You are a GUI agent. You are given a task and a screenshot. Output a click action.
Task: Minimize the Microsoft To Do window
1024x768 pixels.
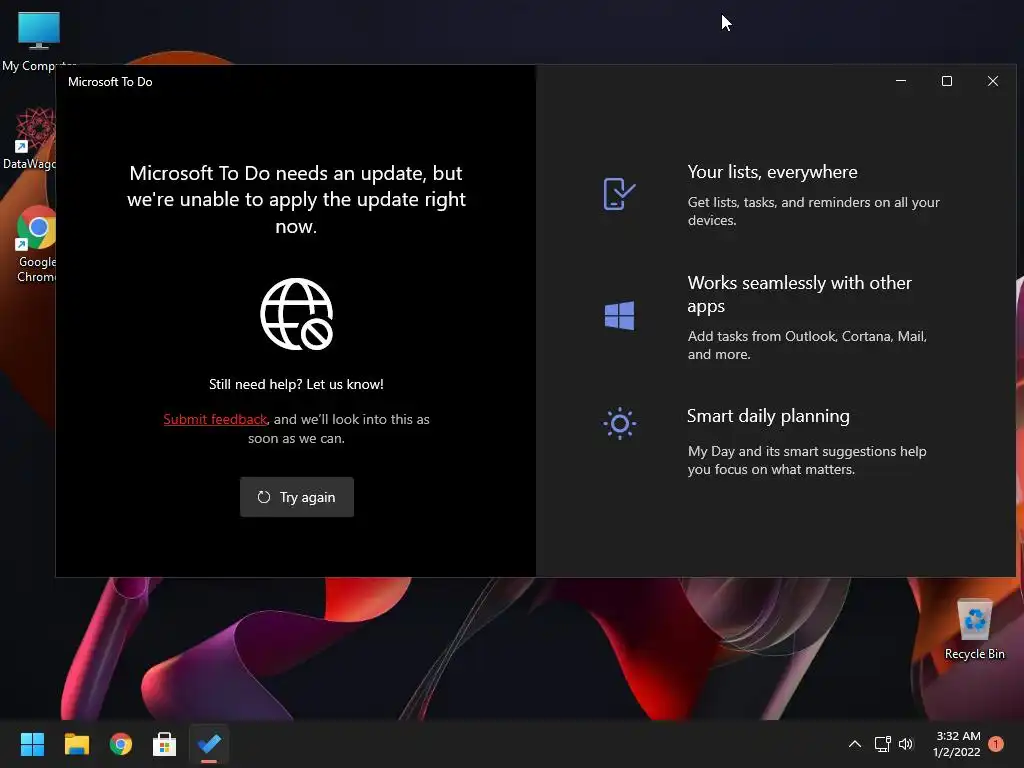(x=901, y=81)
